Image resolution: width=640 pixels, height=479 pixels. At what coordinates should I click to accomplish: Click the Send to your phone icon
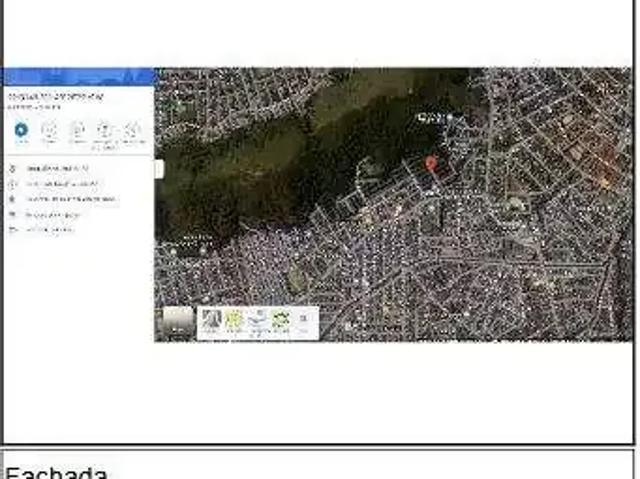105,130
